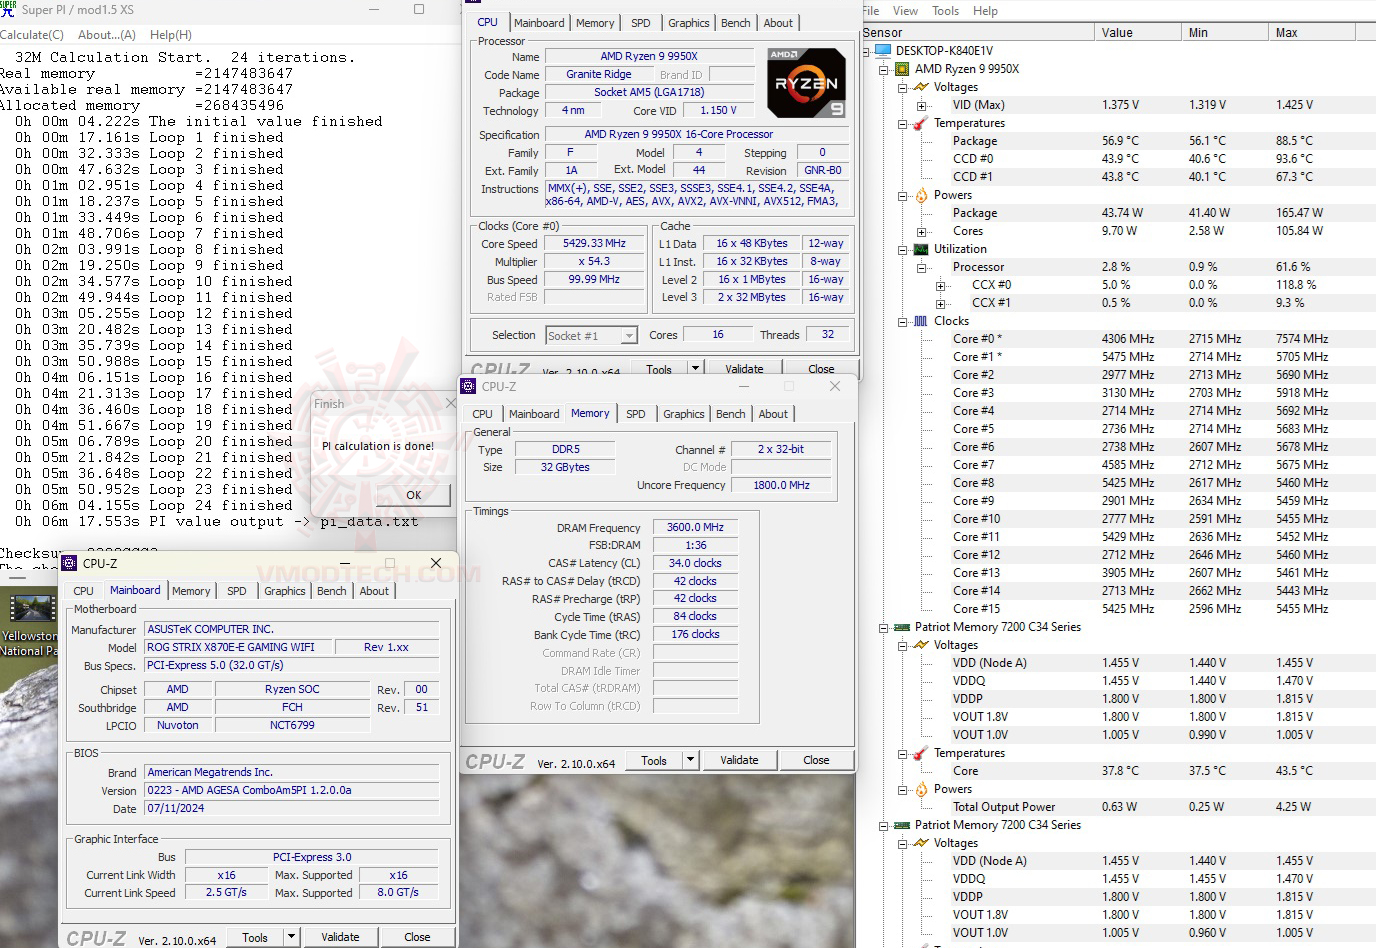Expand the VID (Max) entry
The height and width of the screenshot is (948, 1376).
click(921, 105)
